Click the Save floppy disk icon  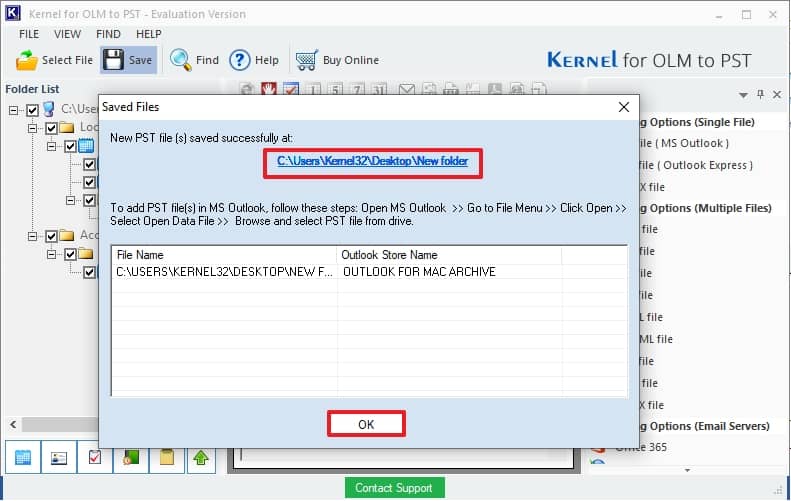(x=113, y=60)
